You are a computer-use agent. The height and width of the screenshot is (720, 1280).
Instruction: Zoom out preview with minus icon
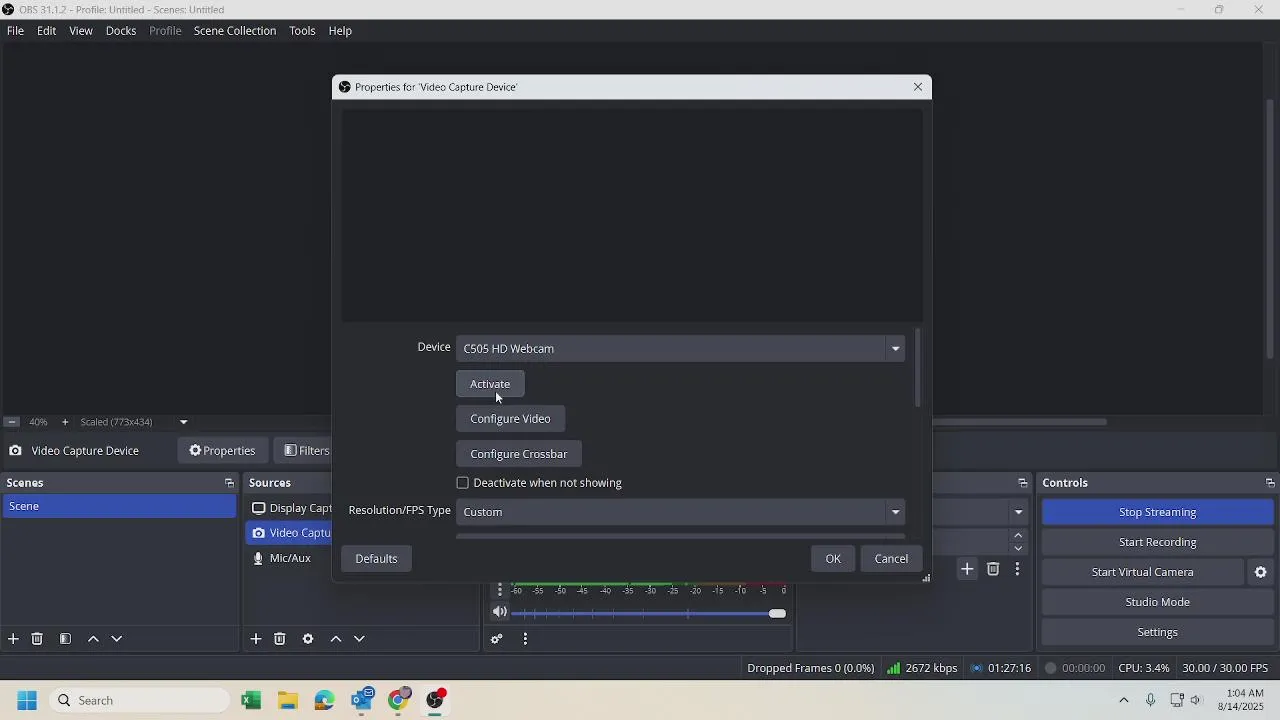pyautogui.click(x=12, y=422)
